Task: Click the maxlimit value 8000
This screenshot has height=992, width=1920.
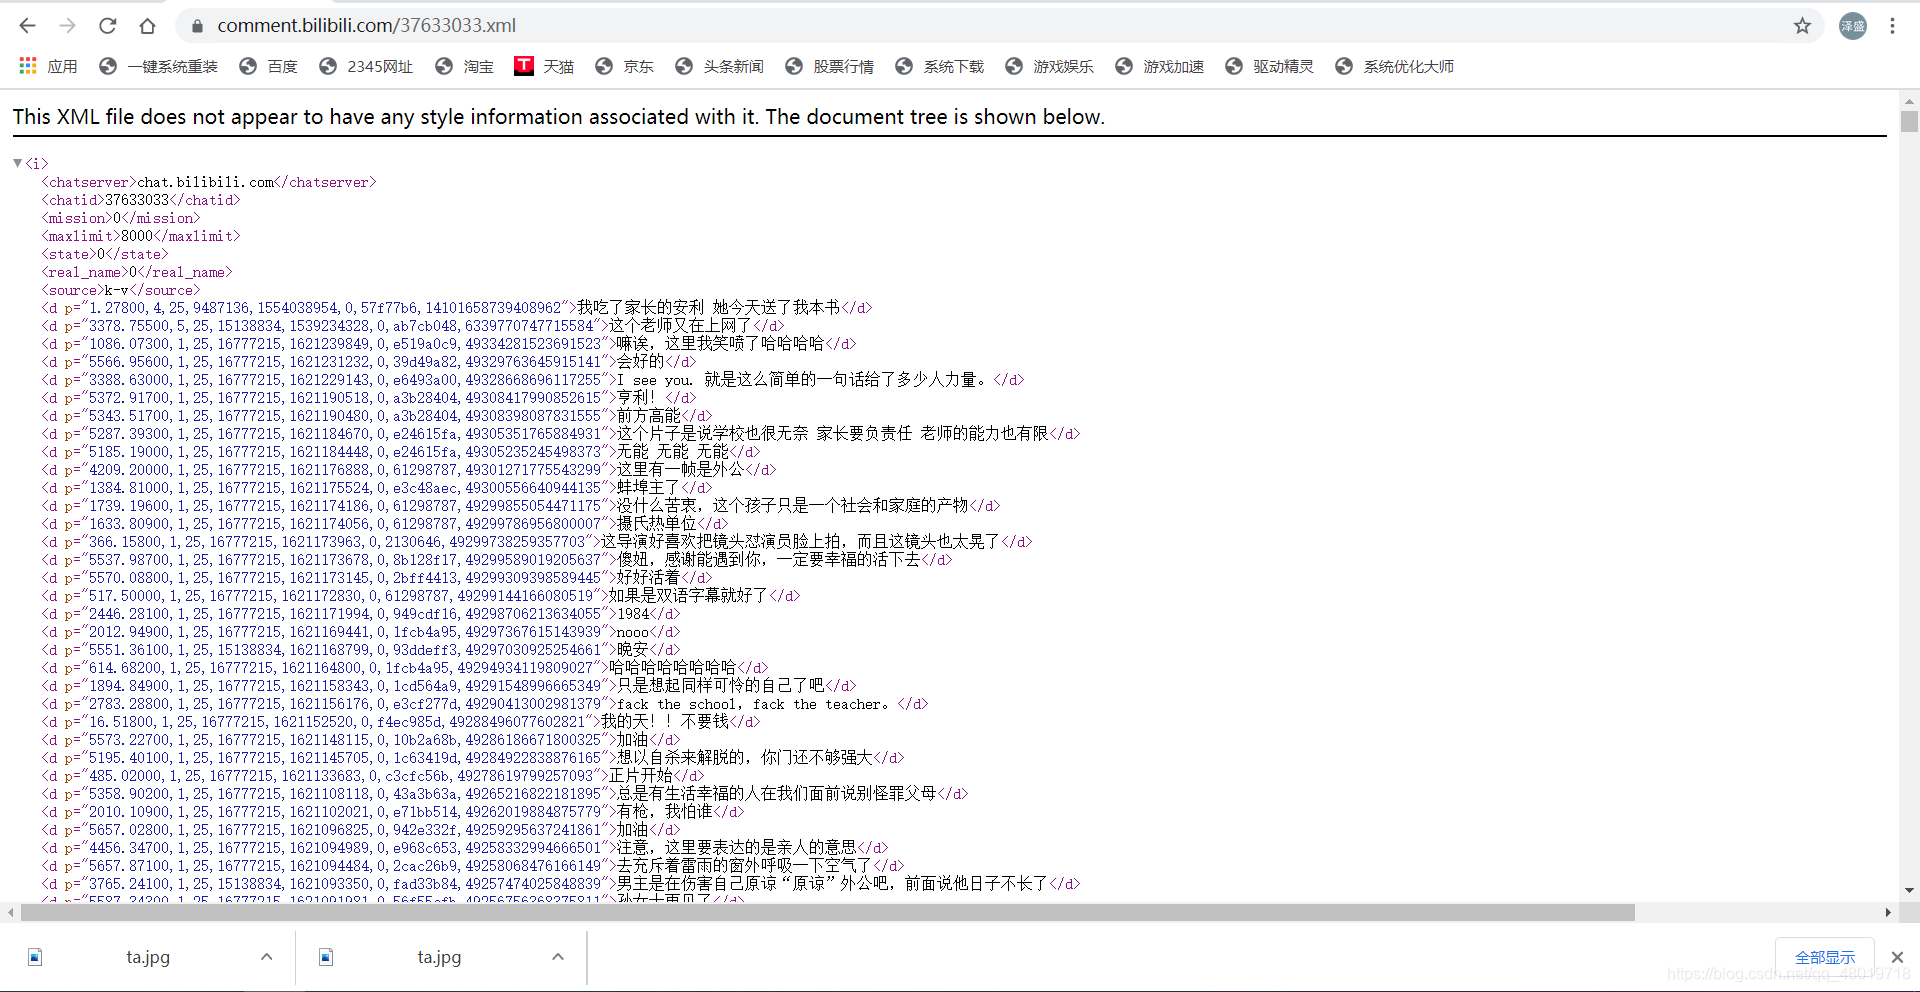Action: (x=137, y=236)
